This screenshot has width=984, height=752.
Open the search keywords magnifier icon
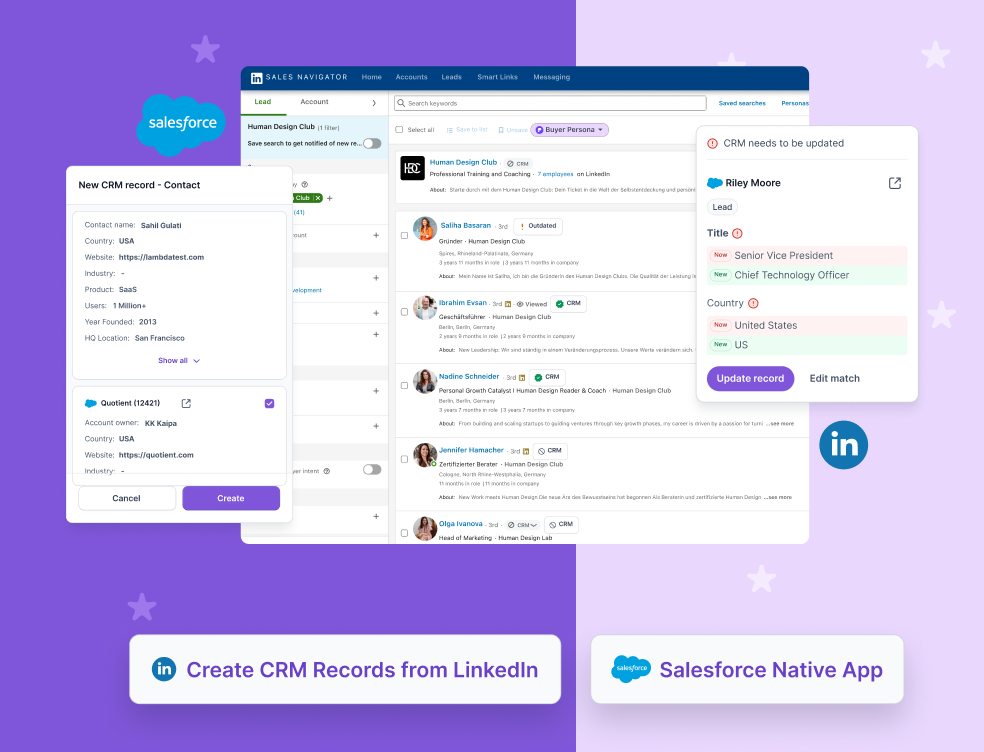[401, 102]
